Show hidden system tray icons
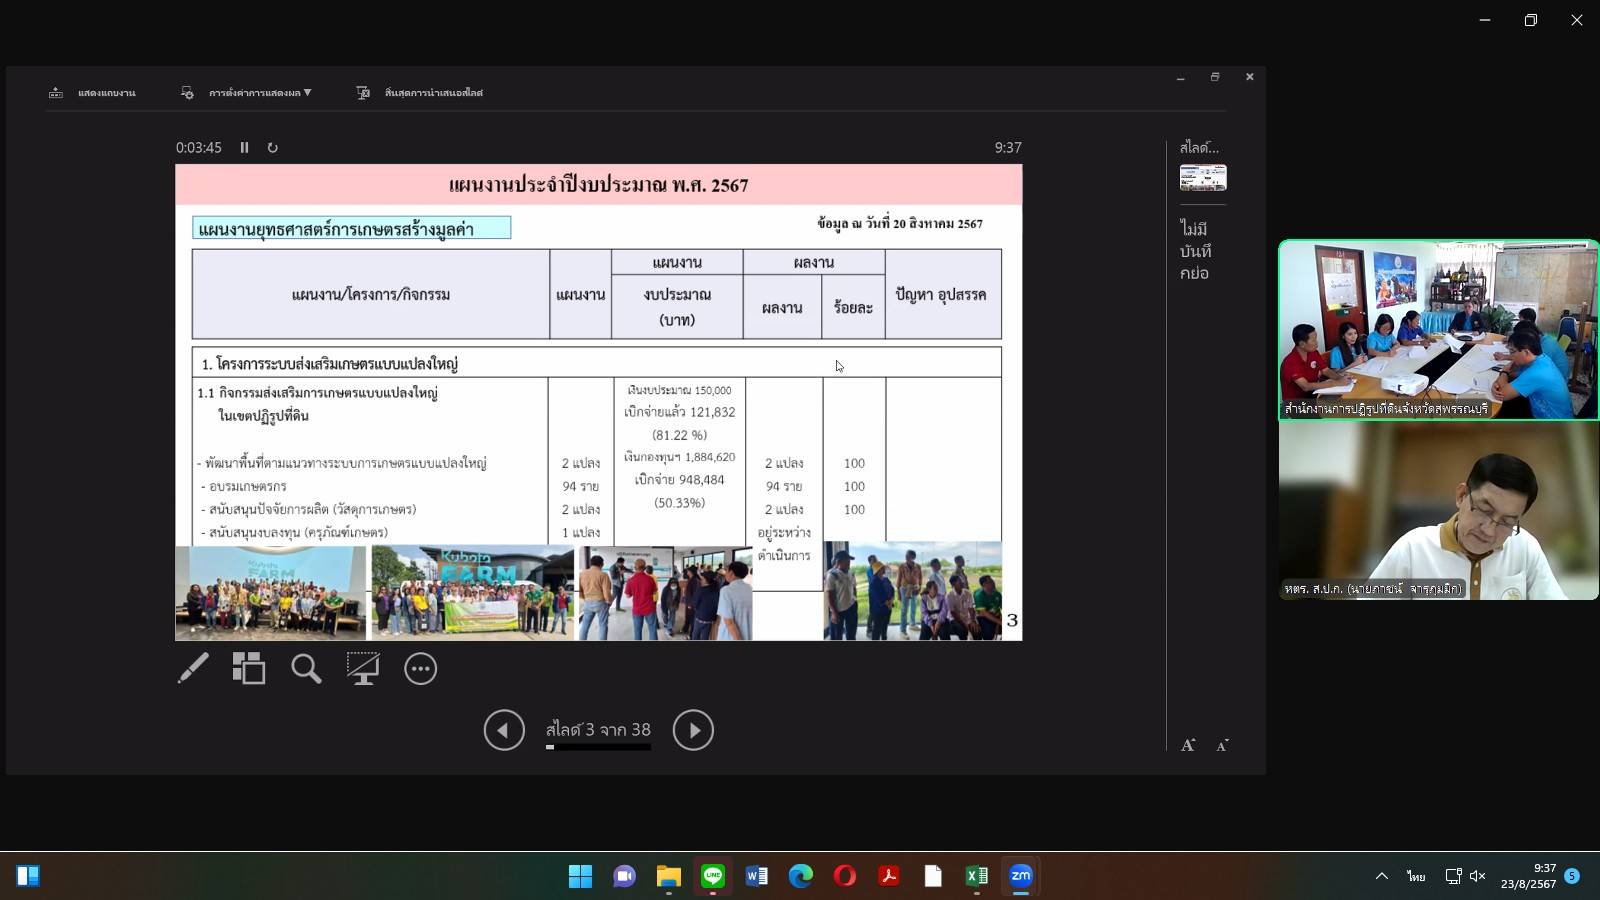The image size is (1600, 900). click(x=1382, y=876)
